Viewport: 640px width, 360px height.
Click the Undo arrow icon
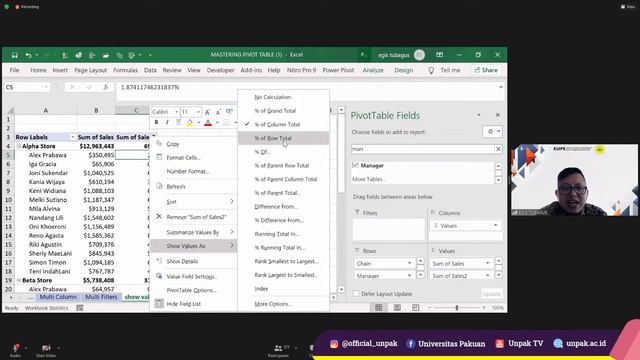pyautogui.click(x=28, y=55)
